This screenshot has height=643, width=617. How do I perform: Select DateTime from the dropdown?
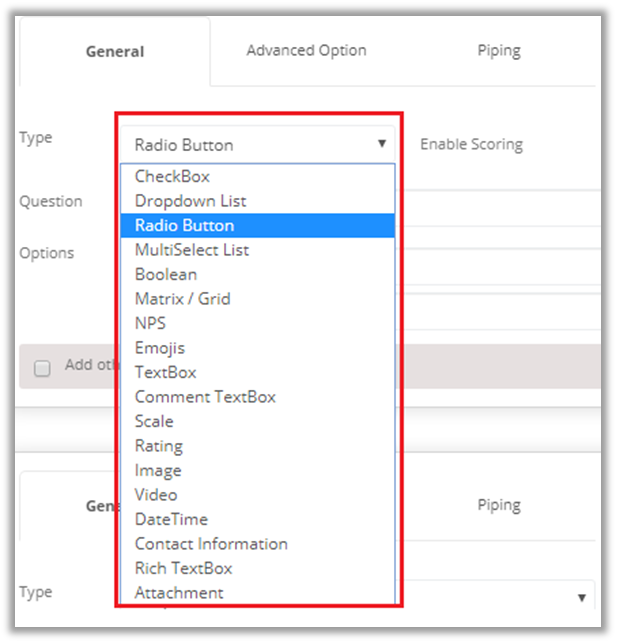[x=171, y=519]
